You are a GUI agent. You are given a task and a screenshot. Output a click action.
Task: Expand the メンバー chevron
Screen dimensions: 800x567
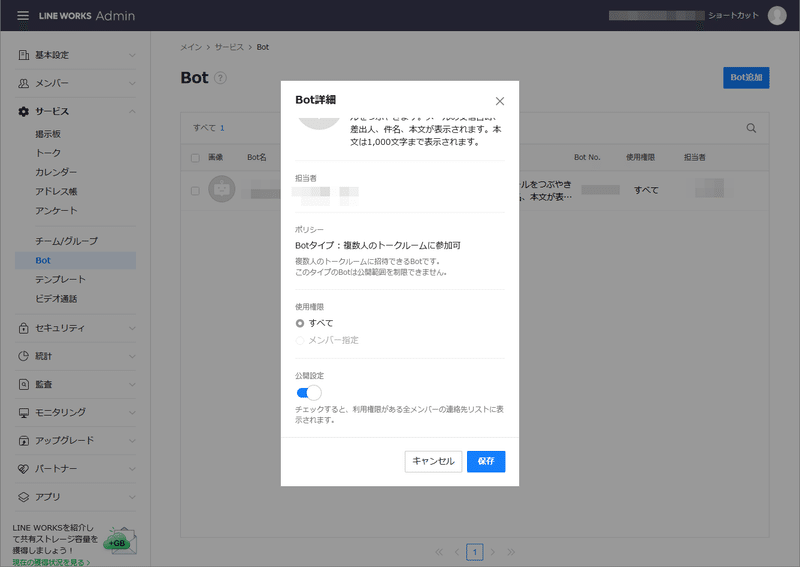tap(132, 83)
